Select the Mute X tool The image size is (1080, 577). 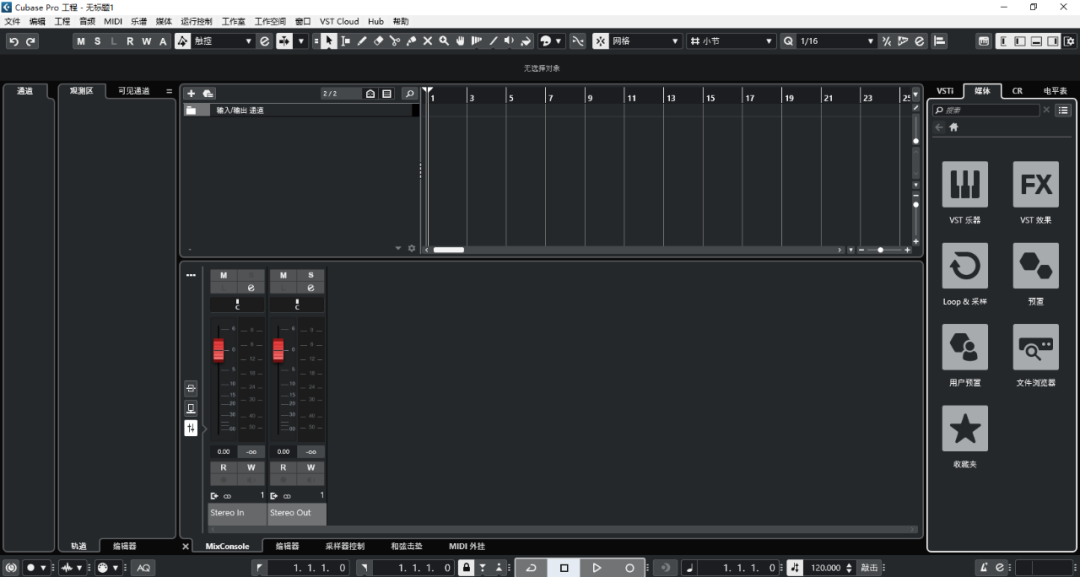[x=428, y=41]
